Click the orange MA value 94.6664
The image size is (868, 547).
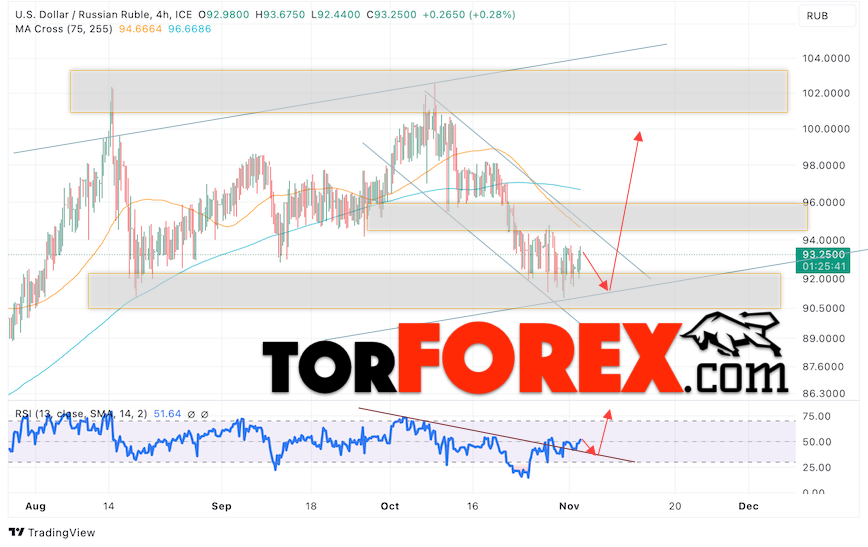pyautogui.click(x=140, y=29)
